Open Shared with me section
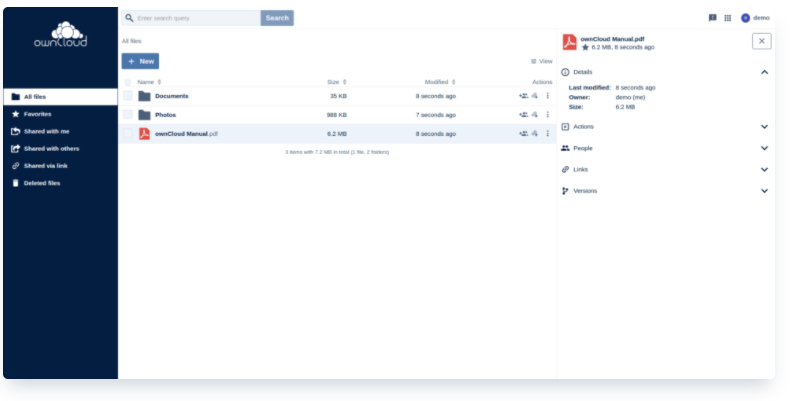Viewport: 793px width, 401px height. [x=61, y=131]
